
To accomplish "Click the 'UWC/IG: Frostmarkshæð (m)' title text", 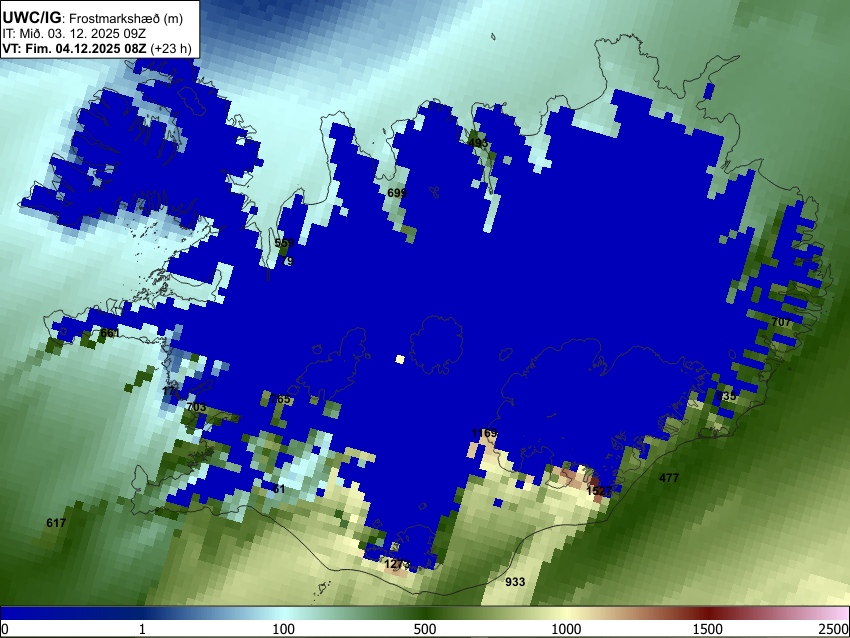I will coord(93,18).
